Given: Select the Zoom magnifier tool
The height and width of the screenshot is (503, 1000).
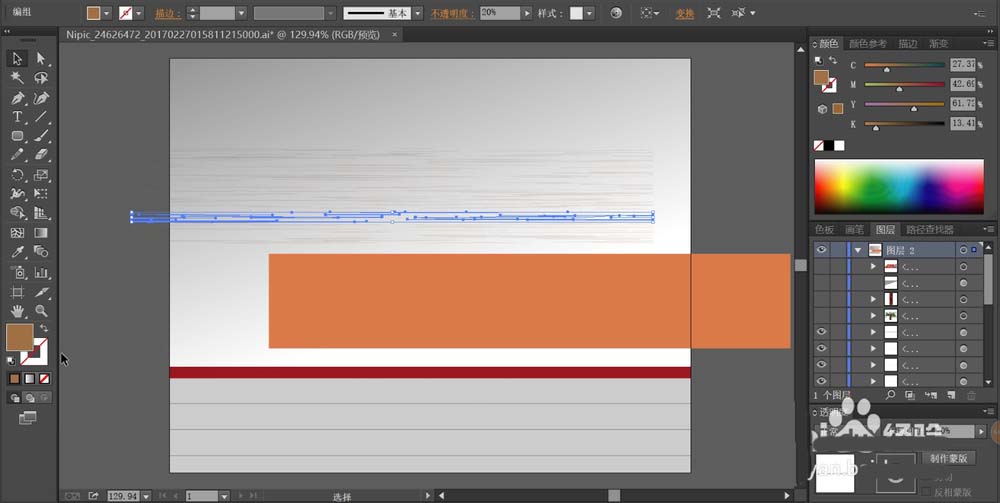Looking at the screenshot, I should tap(41, 312).
